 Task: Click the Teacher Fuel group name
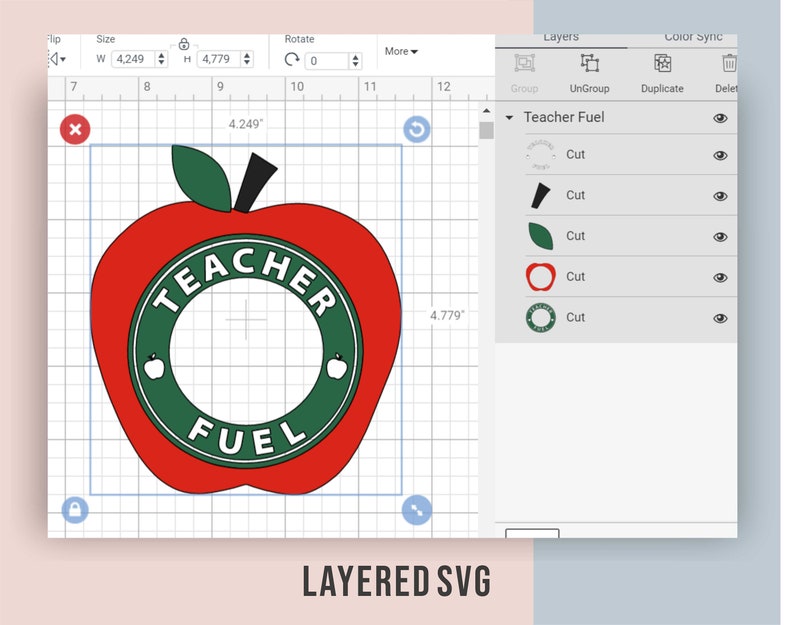point(564,117)
